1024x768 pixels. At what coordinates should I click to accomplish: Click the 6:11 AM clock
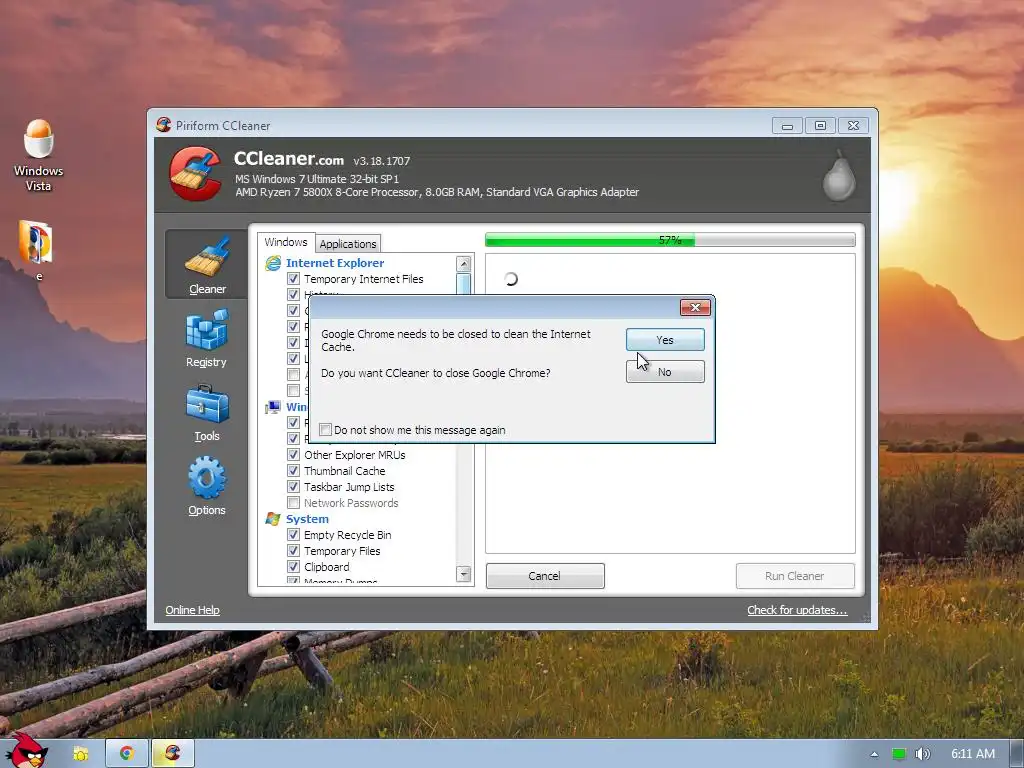tap(972, 754)
